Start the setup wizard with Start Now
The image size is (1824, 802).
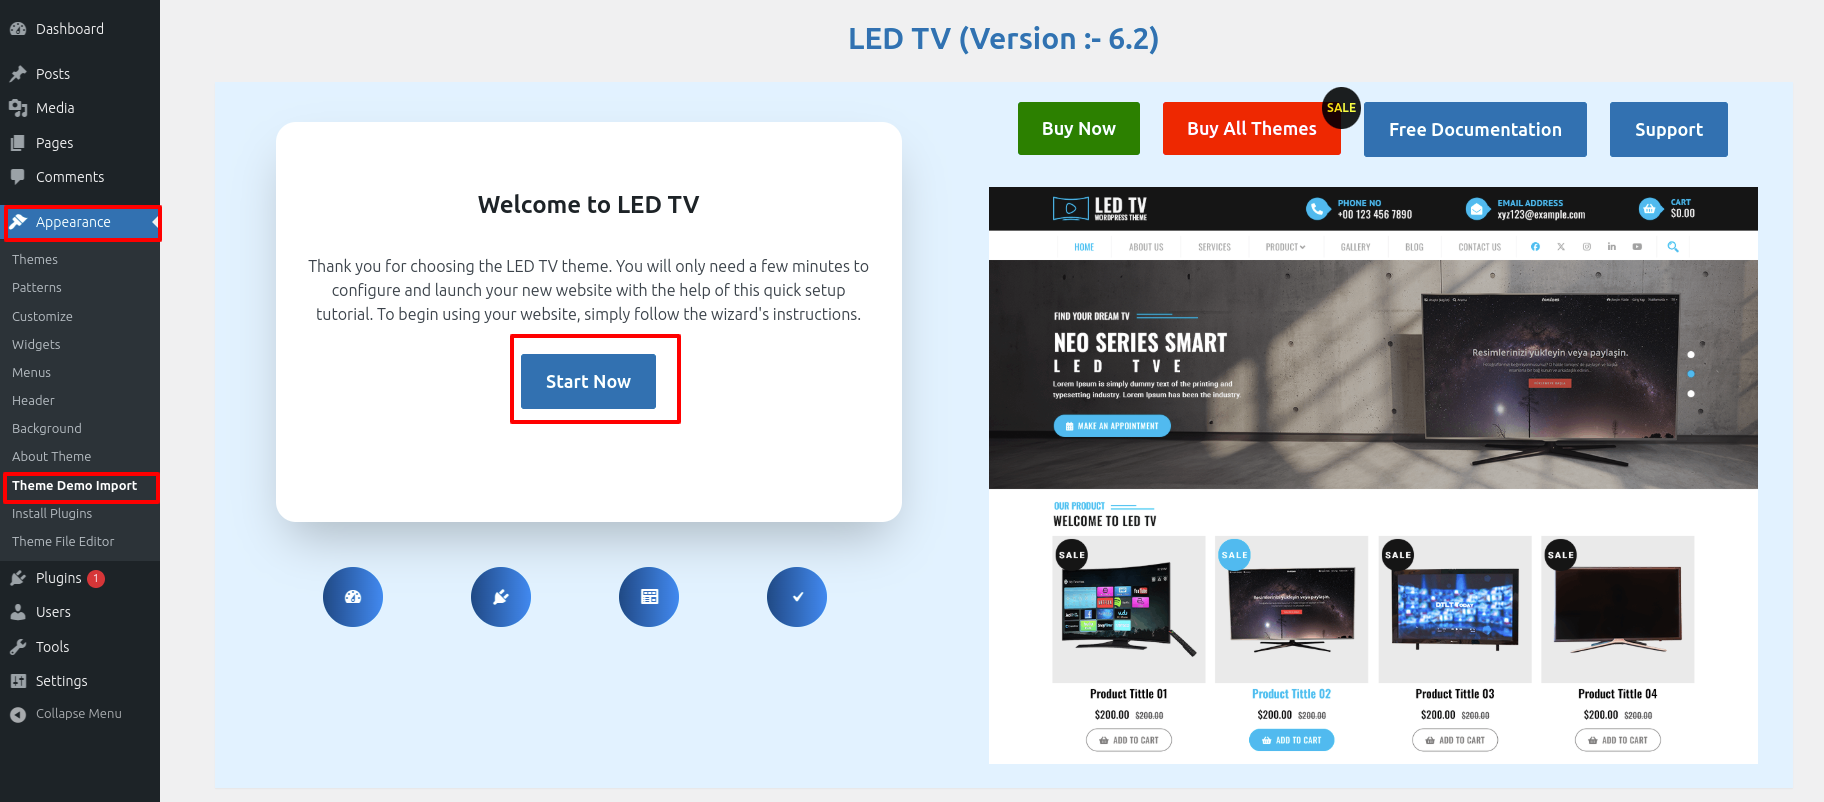coord(588,381)
